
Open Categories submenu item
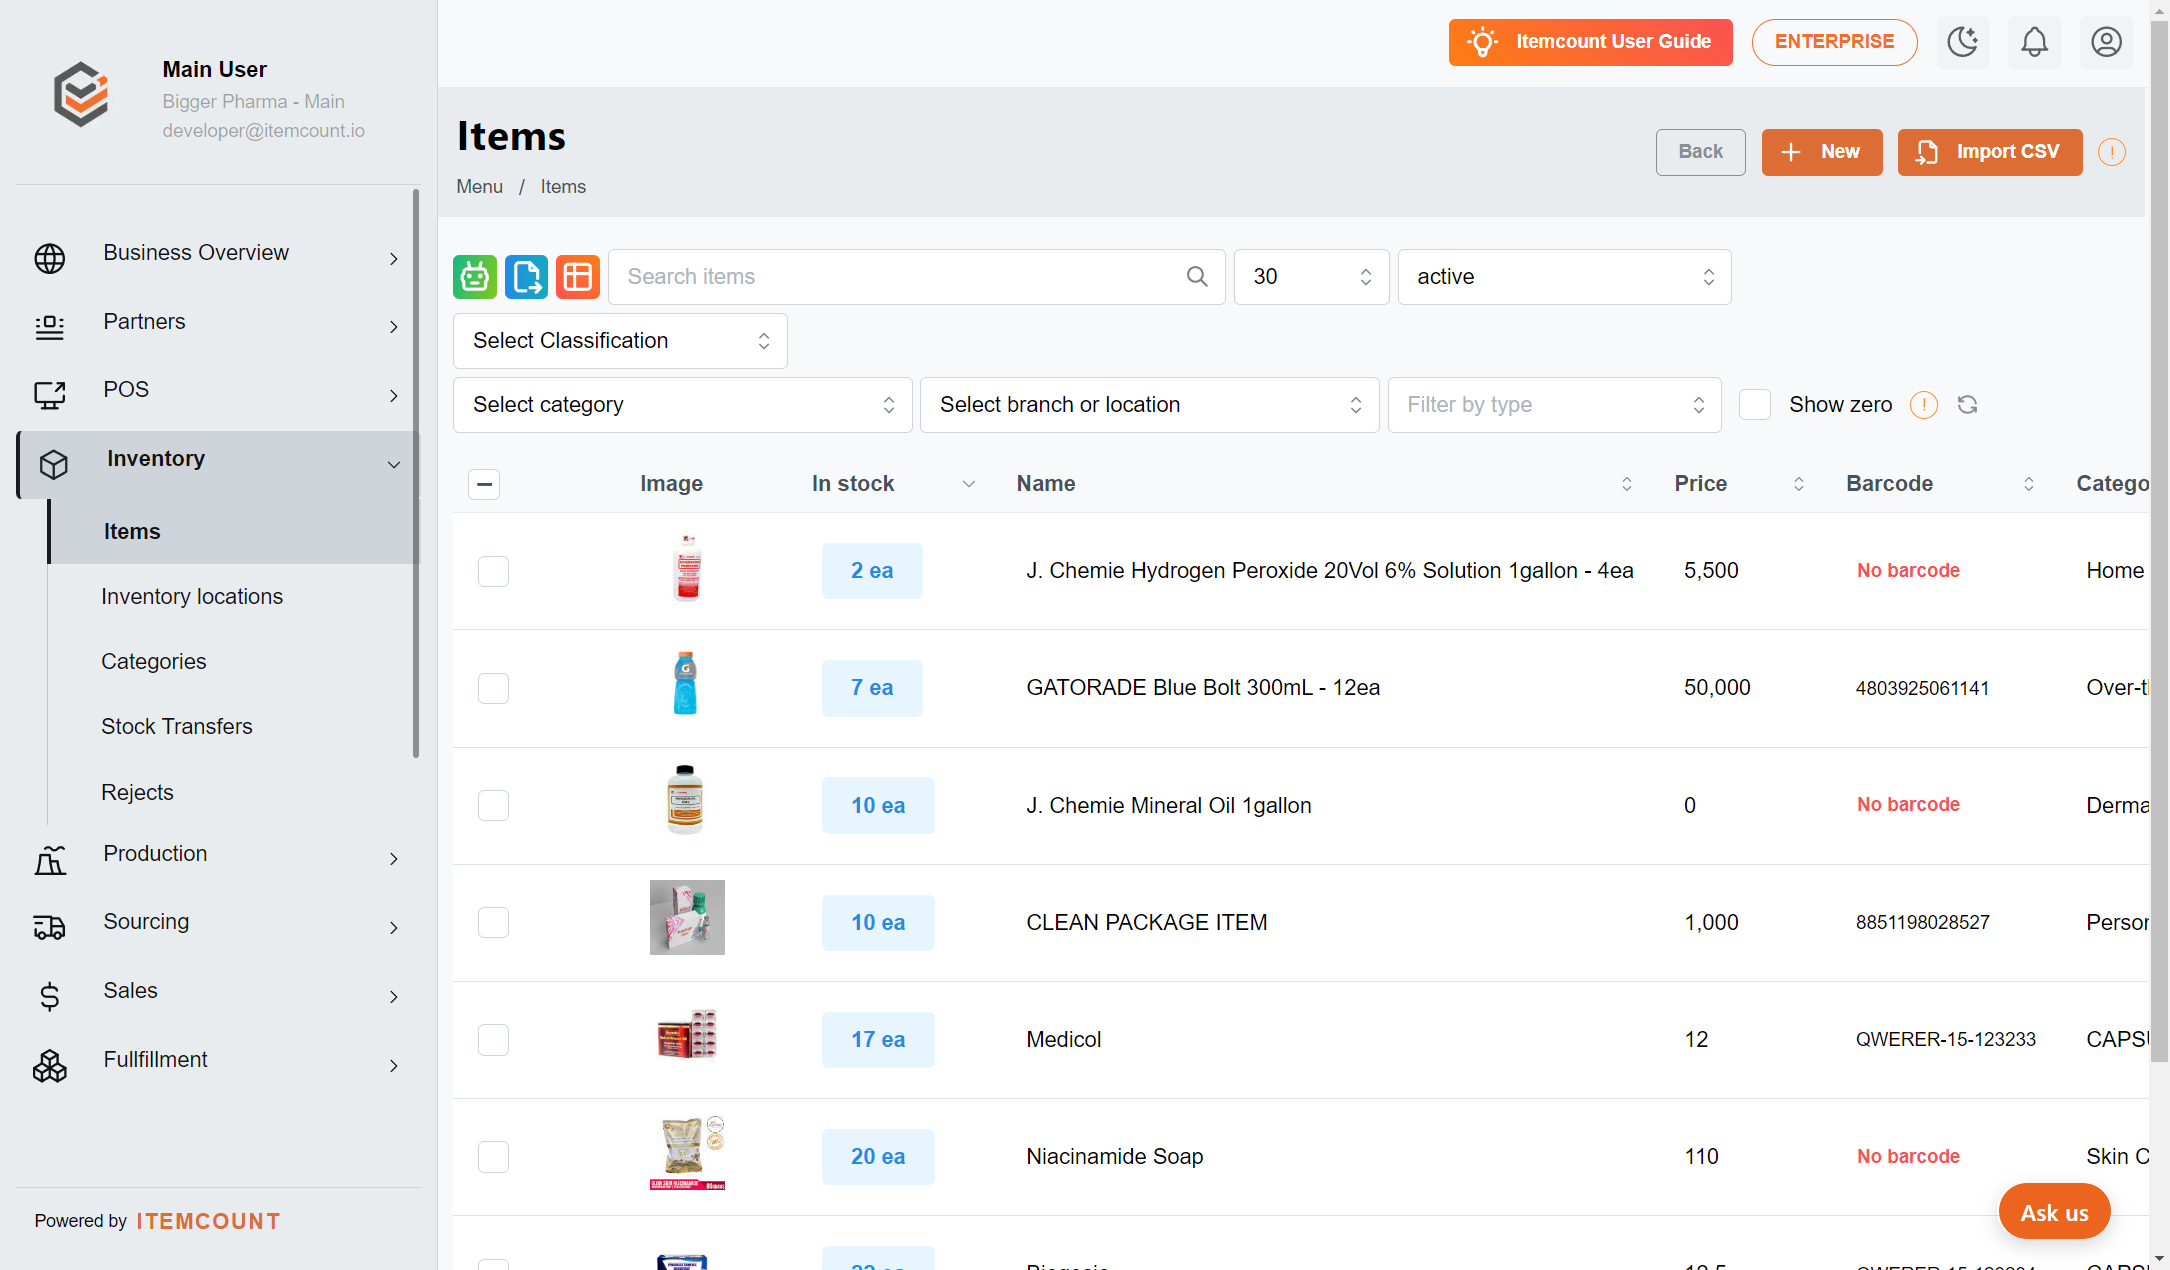pos(154,662)
